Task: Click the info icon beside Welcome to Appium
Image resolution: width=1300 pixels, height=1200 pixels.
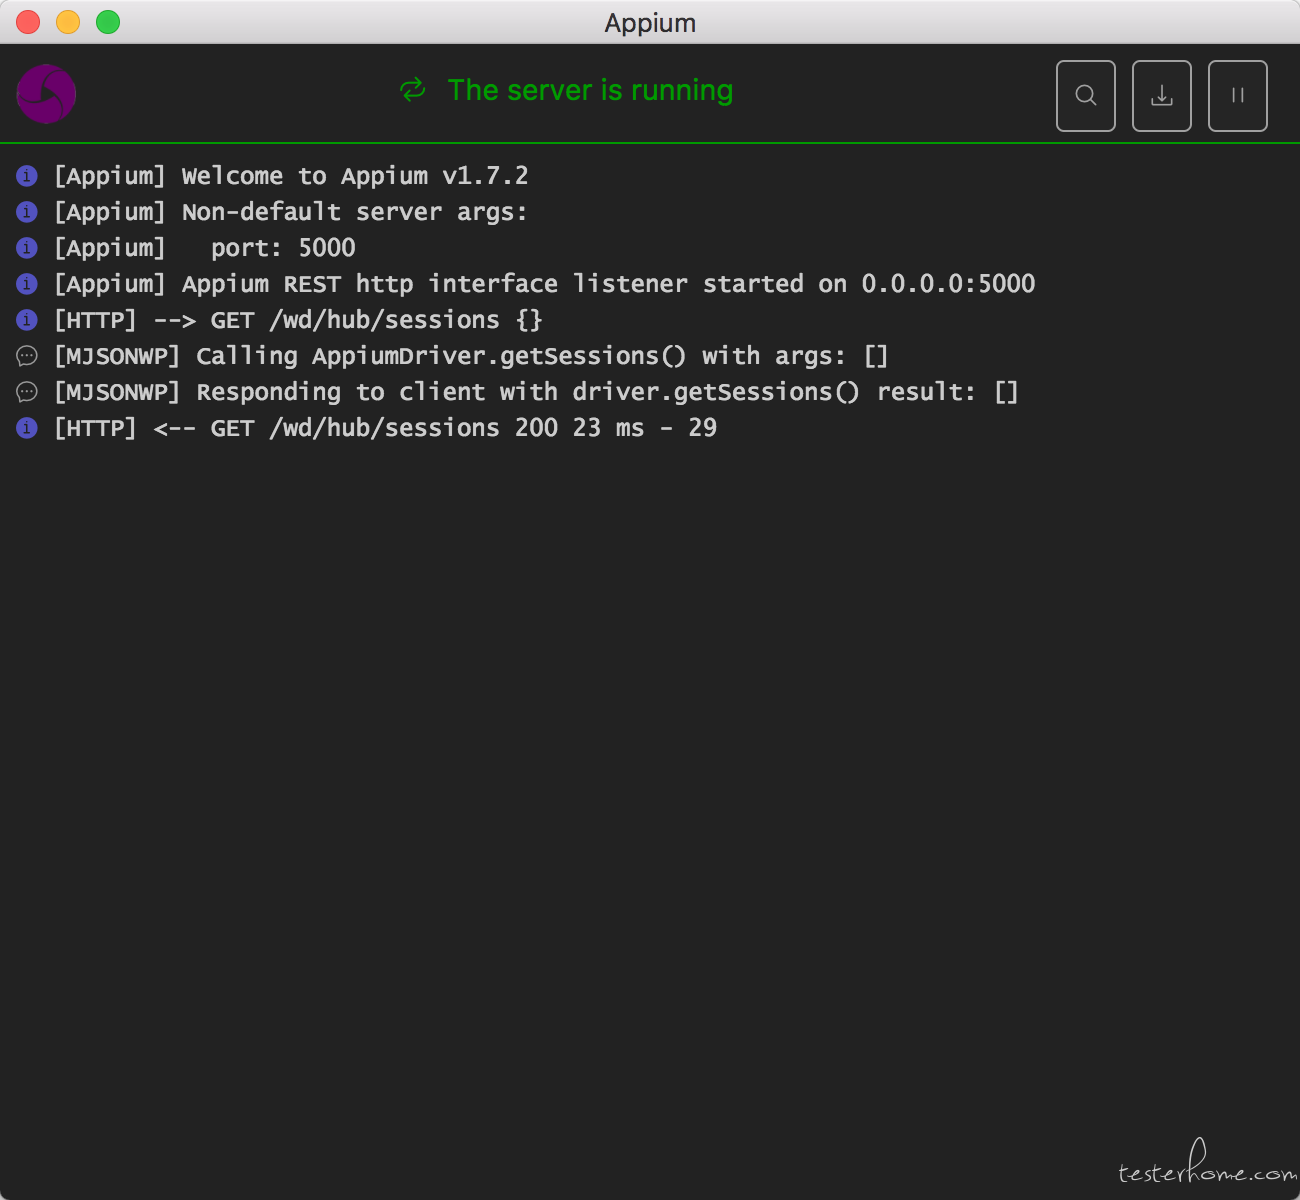Action: click(27, 176)
